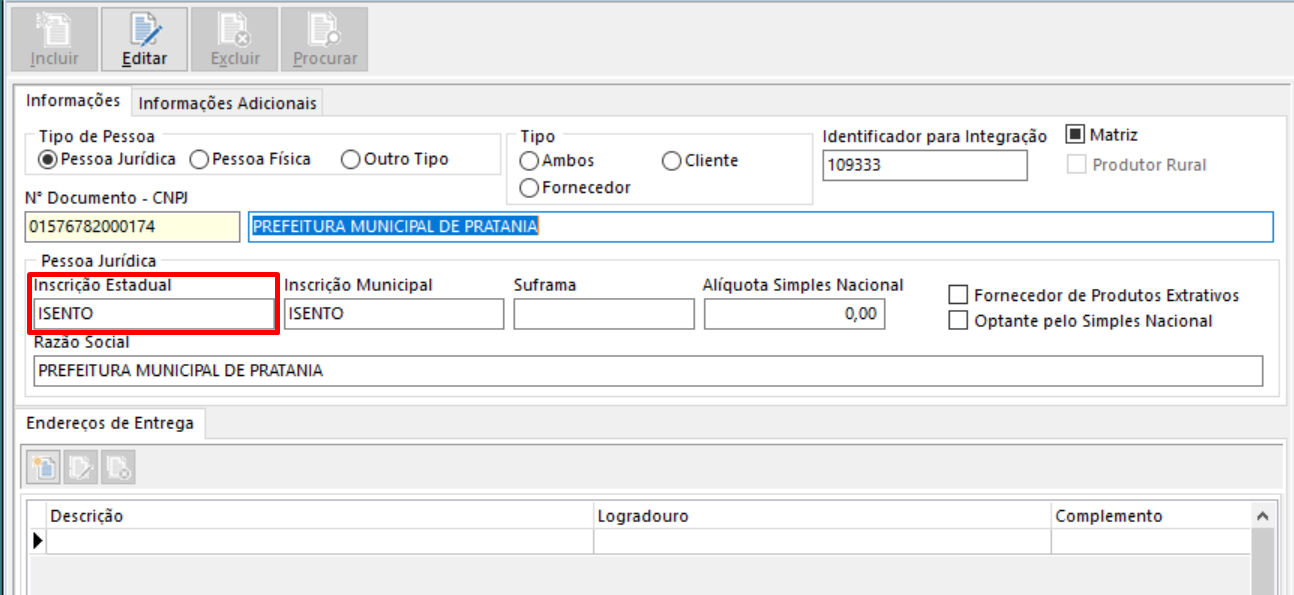Click the Editar toolbar button
Image resolution: width=1294 pixels, height=595 pixels.
point(145,39)
